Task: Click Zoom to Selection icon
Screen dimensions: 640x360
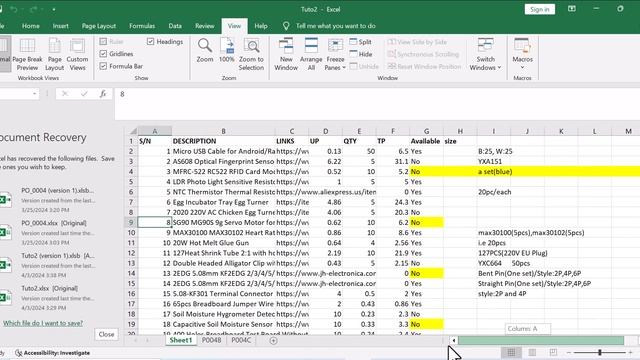Action: pyautogui.click(x=251, y=45)
